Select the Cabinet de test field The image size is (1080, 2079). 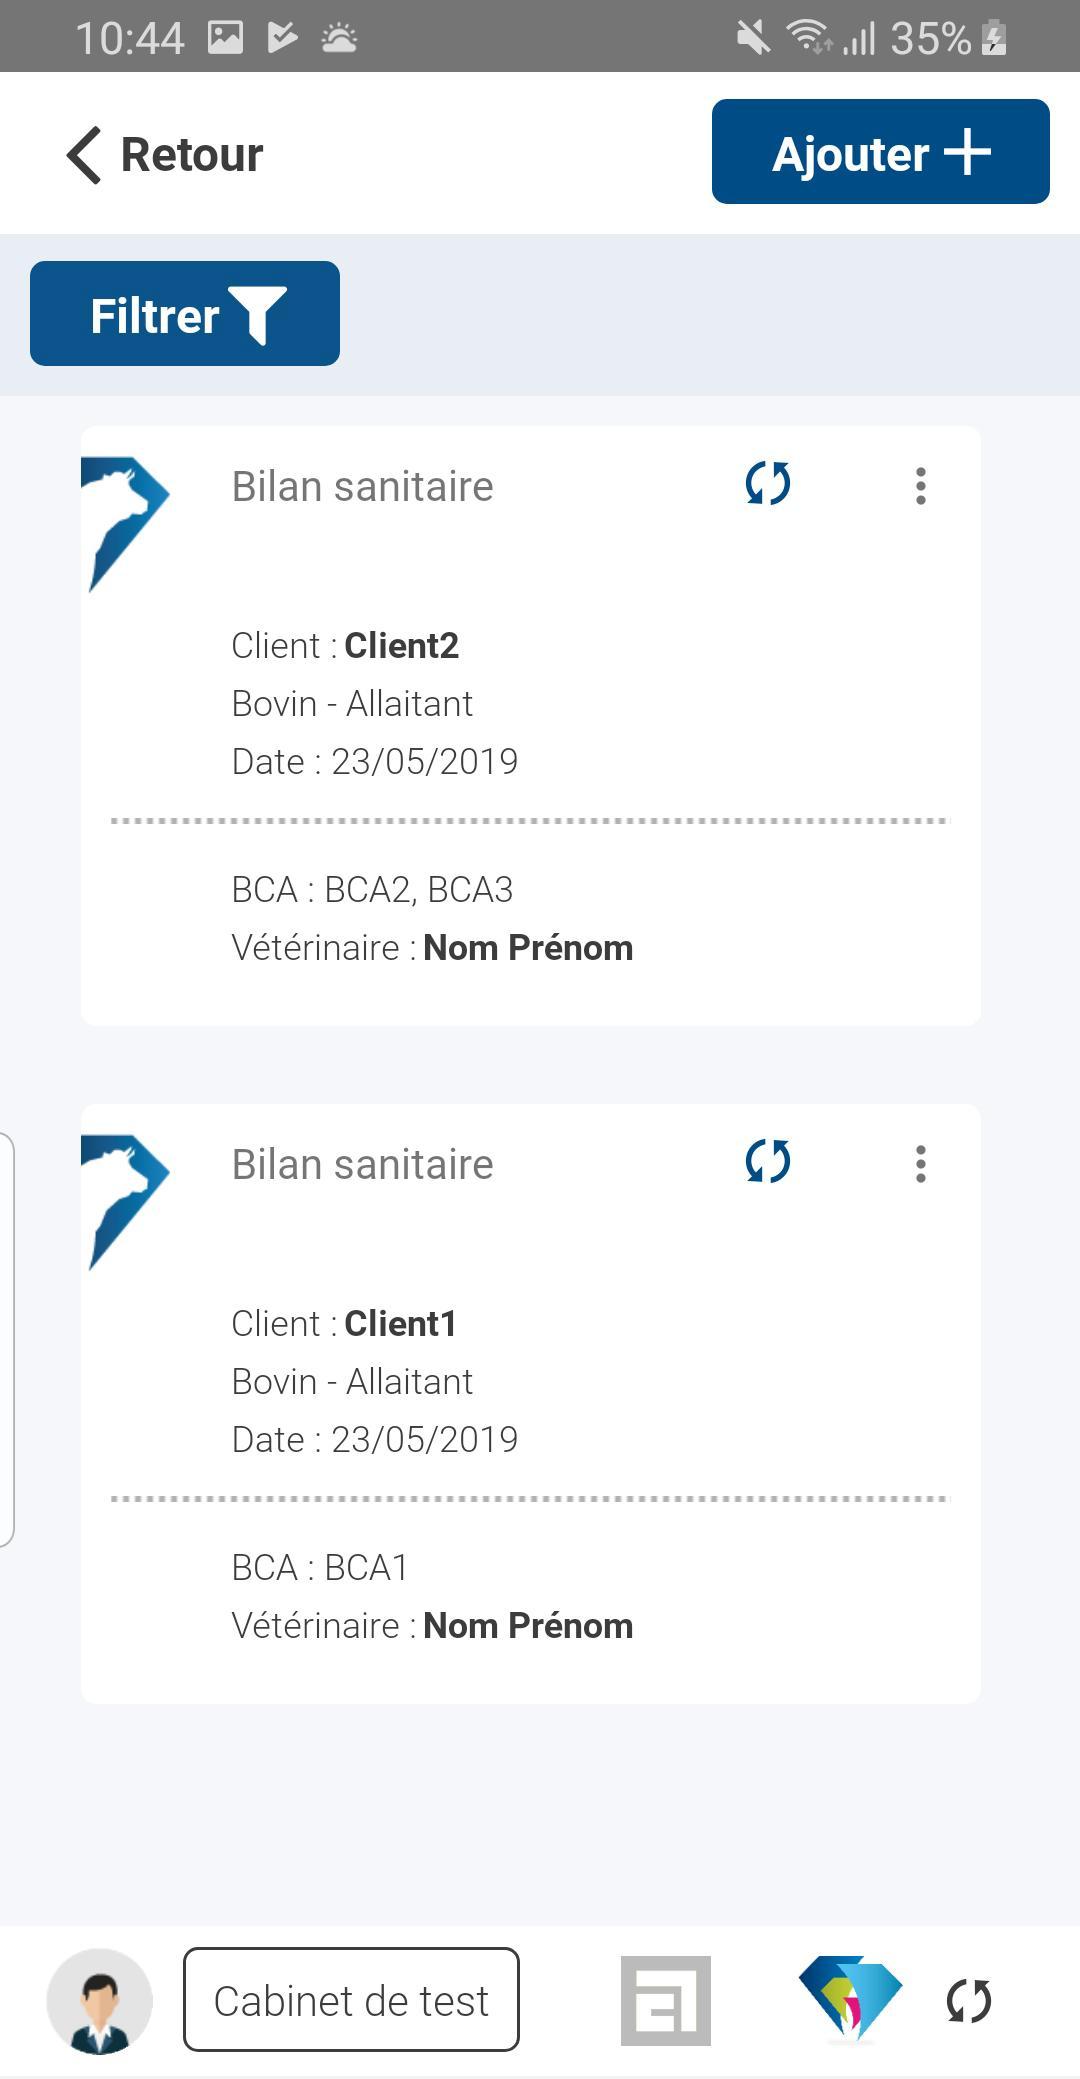click(351, 2000)
